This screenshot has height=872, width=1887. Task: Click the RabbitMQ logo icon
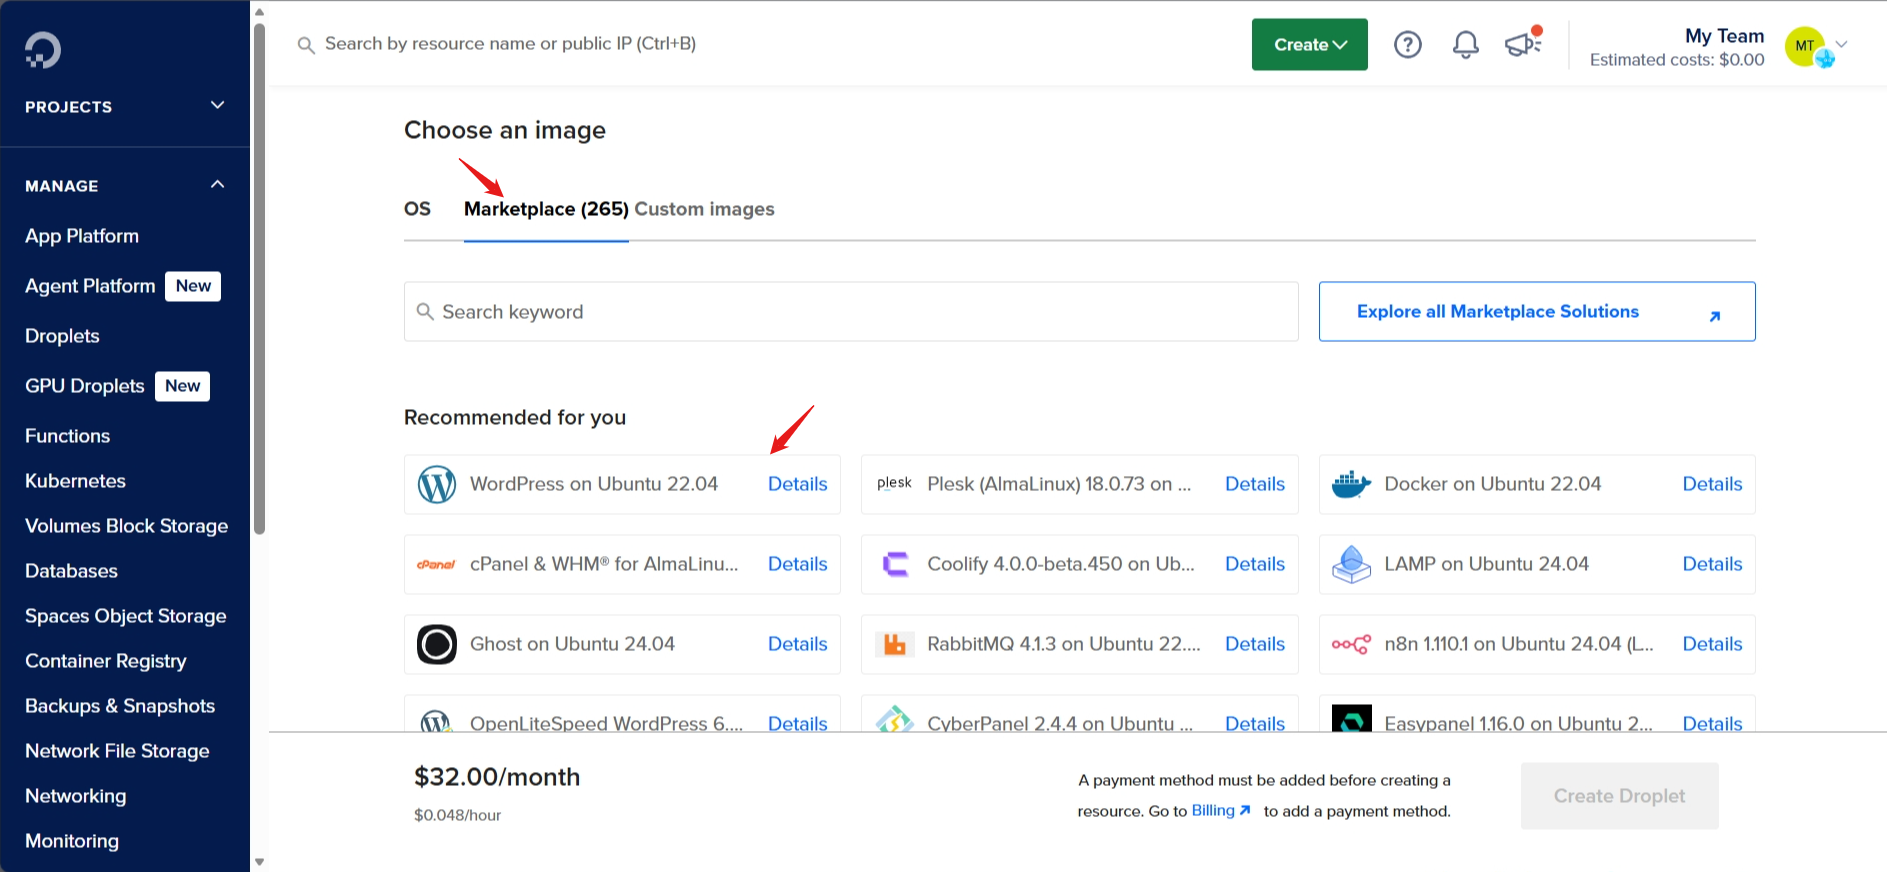tap(894, 644)
